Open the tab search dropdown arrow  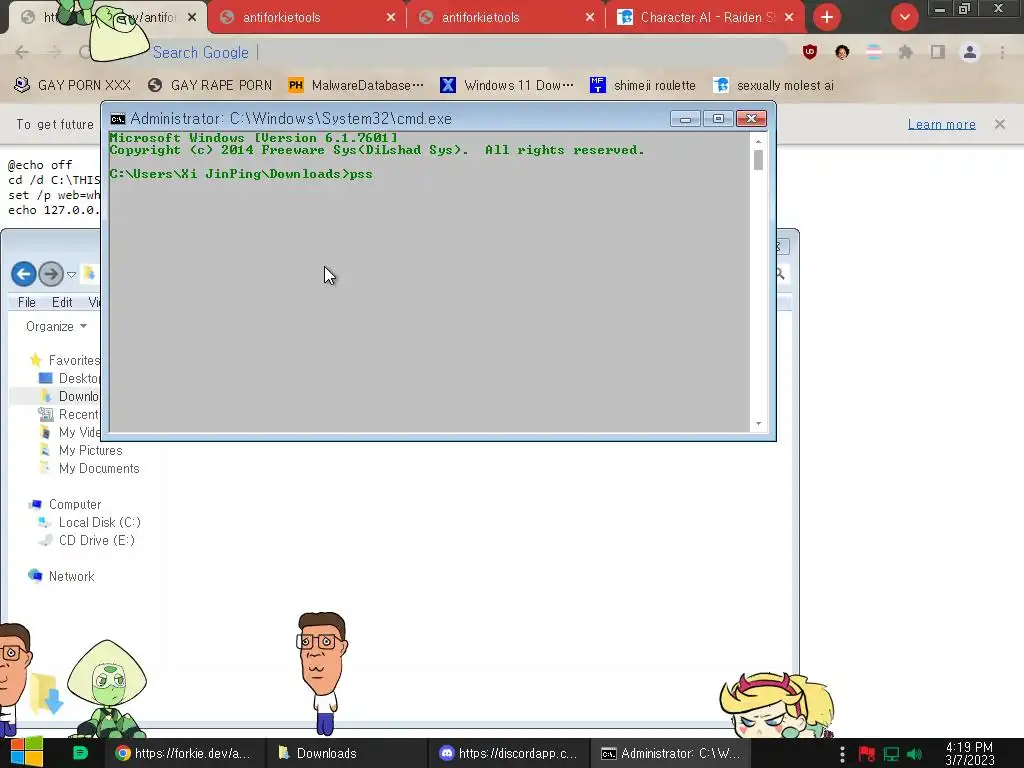point(904,18)
